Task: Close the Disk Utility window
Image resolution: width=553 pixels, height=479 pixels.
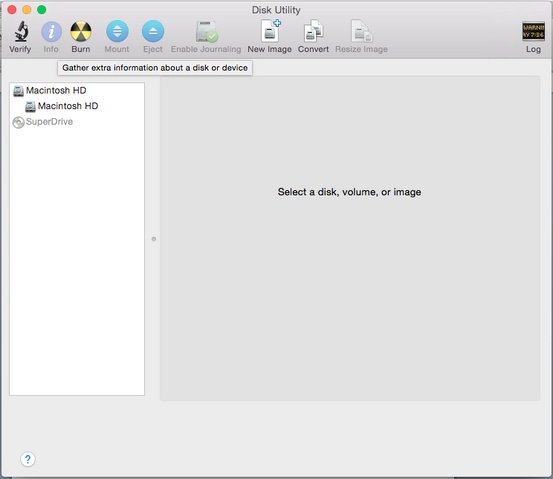Action: [12, 10]
